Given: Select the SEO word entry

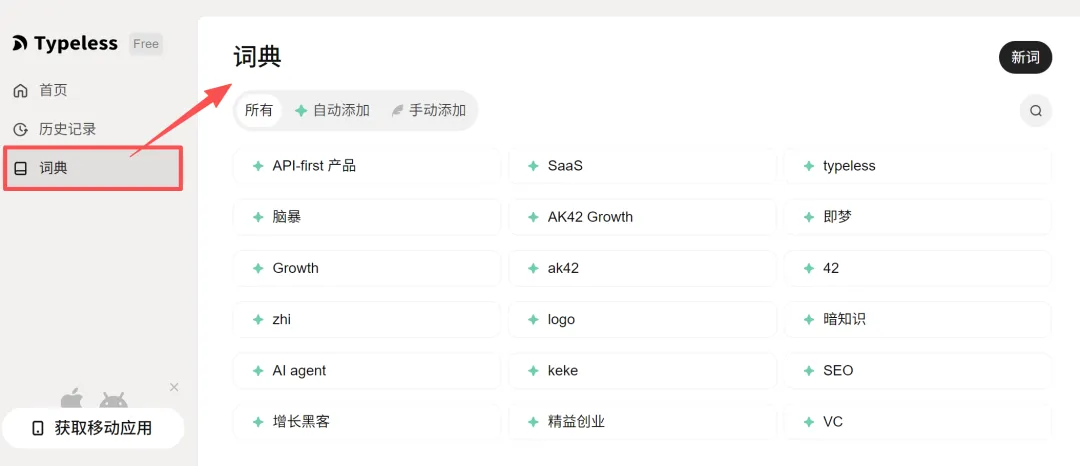Looking at the screenshot, I should 918,370.
